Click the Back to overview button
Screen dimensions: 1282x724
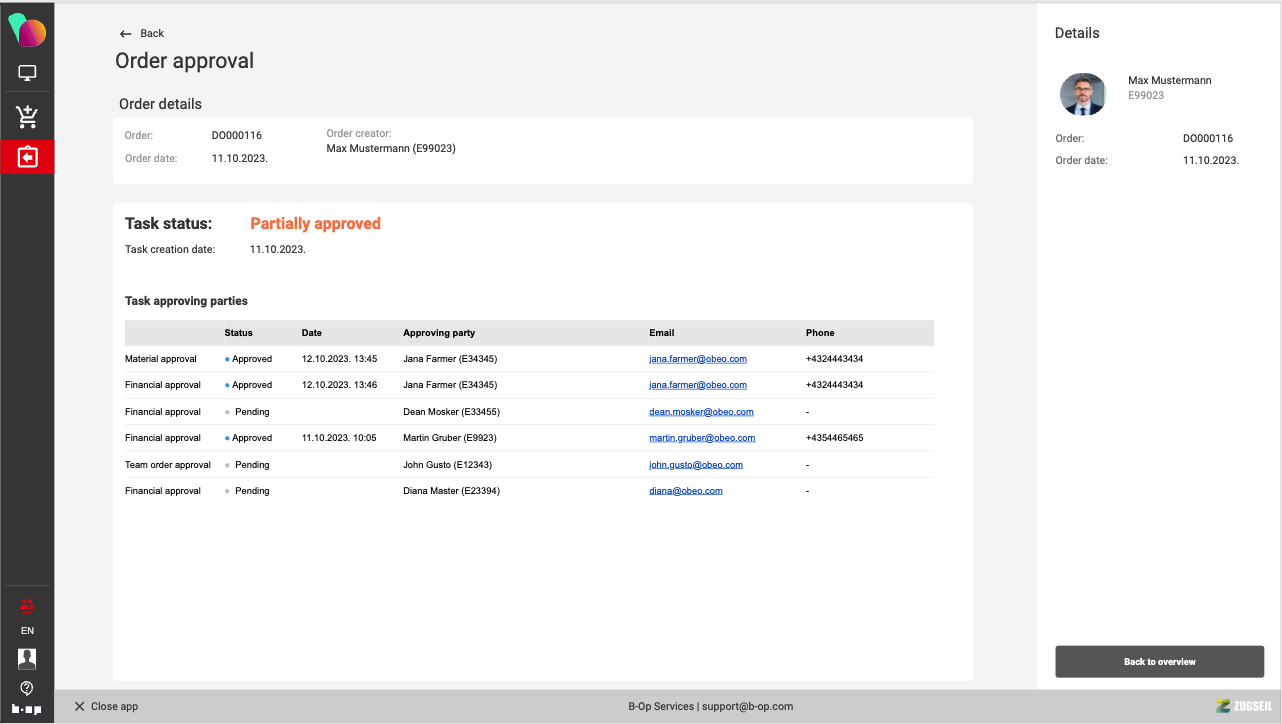(x=1159, y=662)
